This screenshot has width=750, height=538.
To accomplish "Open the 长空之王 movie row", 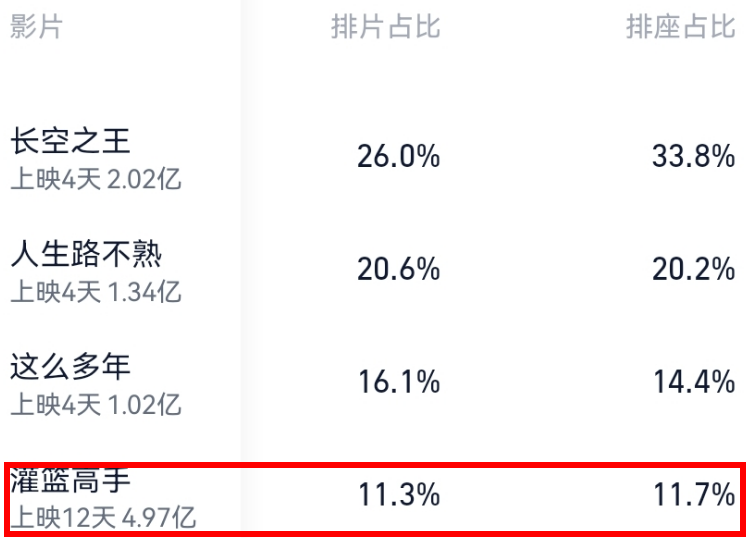I will pos(375,158).
